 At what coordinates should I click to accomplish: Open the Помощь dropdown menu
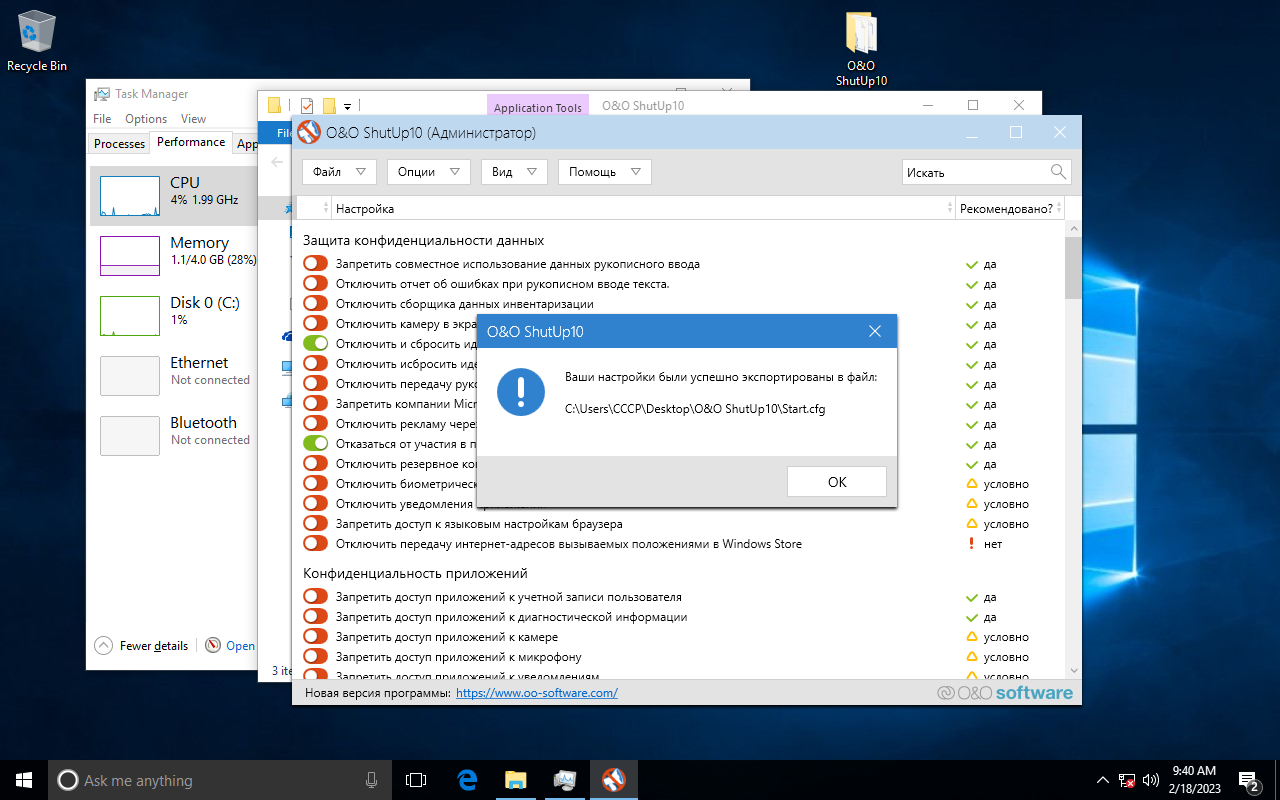coord(605,172)
